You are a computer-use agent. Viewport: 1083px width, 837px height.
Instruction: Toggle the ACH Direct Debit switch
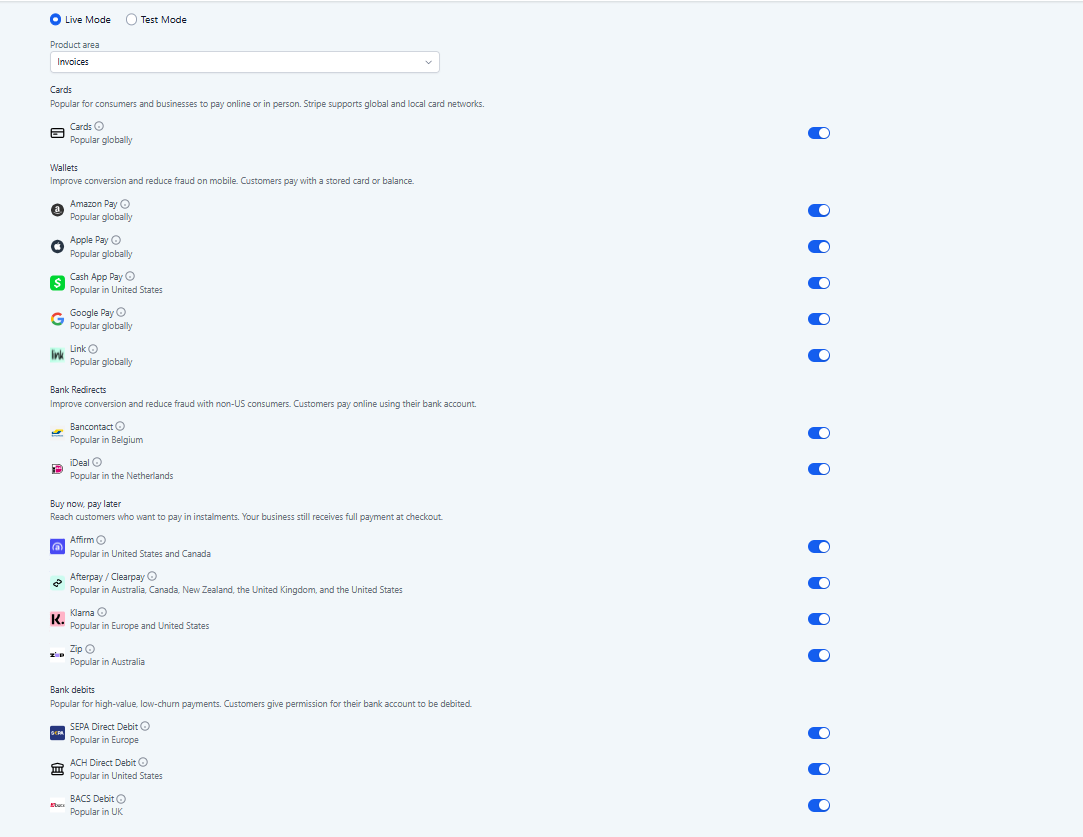pyautogui.click(x=818, y=769)
